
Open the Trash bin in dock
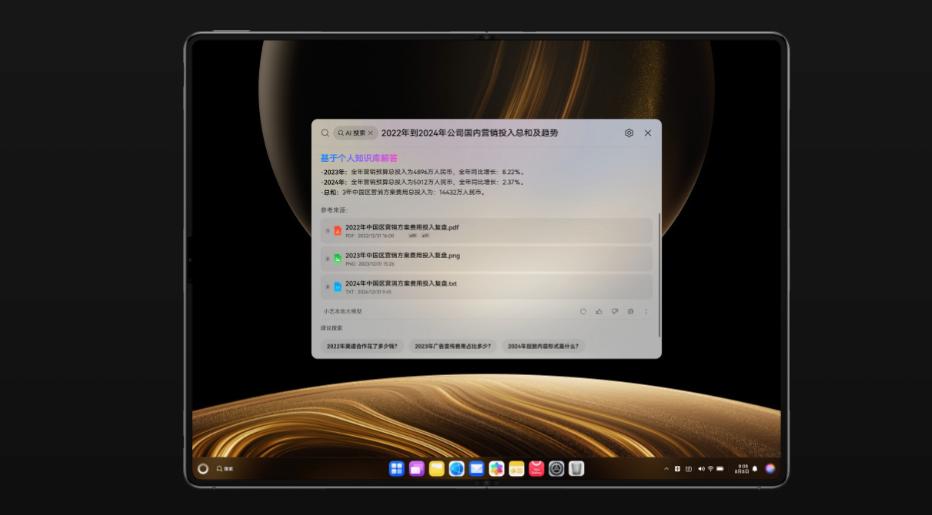point(577,469)
